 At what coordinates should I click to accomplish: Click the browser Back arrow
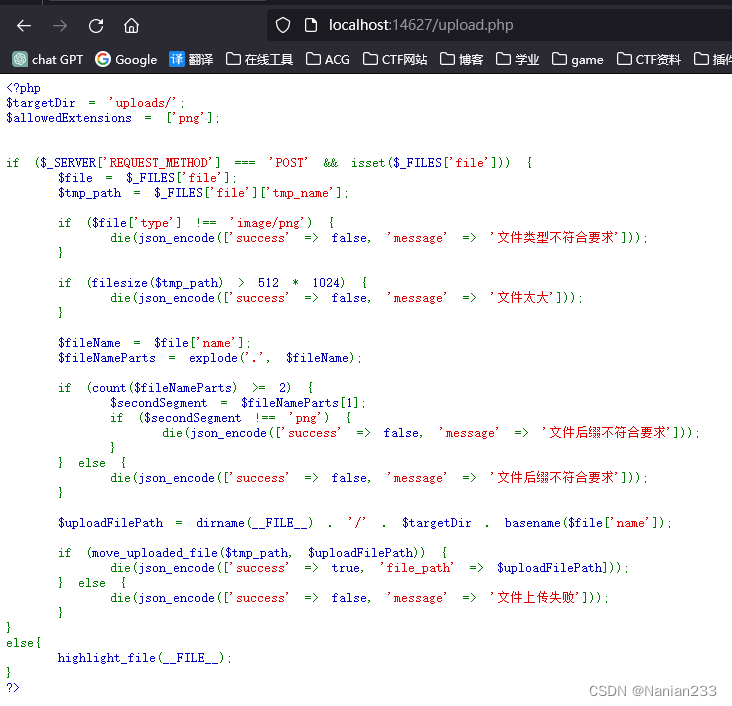tap(24, 26)
